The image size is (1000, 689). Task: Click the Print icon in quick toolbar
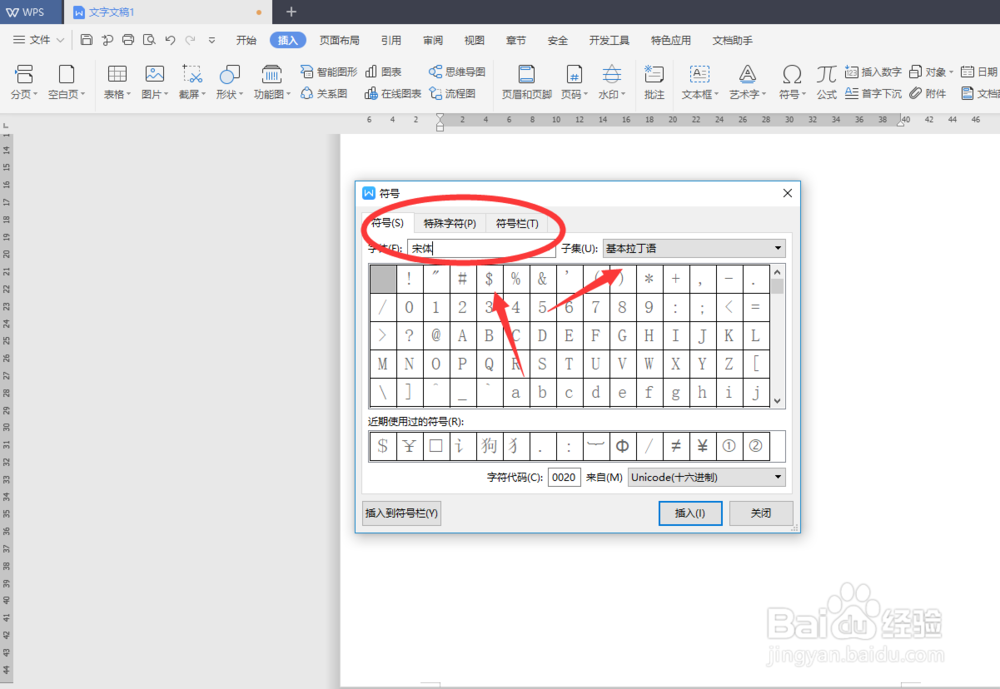point(128,40)
